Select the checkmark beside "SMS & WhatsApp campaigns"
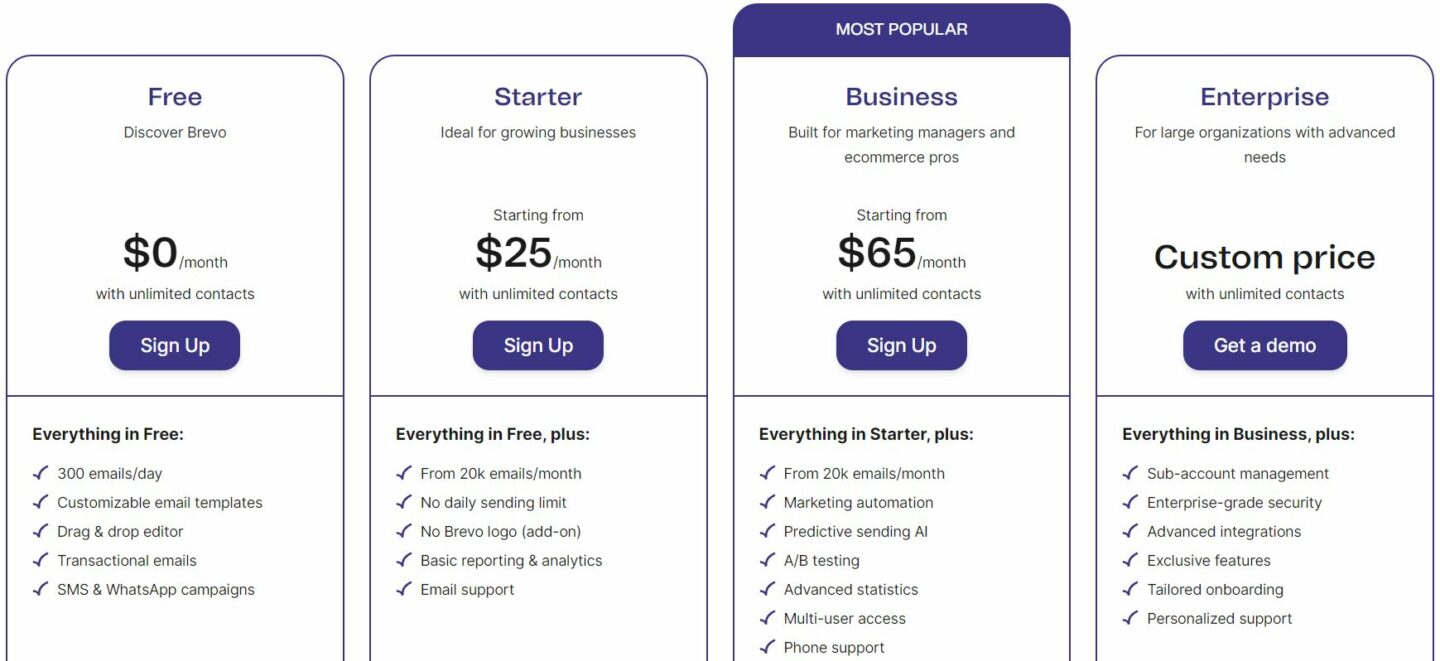The image size is (1440, 661). [40, 590]
